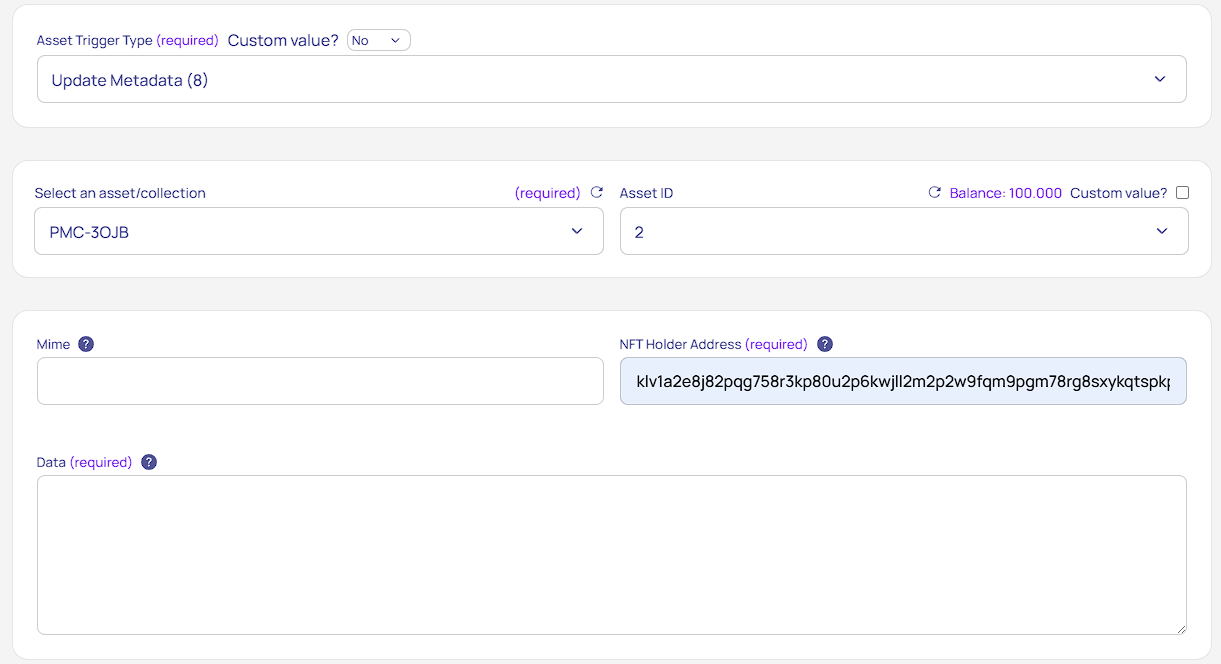Screen dimensions: 1221x664
Task: Expand the Asset ID dropdown showing 2
Action: pos(903,232)
